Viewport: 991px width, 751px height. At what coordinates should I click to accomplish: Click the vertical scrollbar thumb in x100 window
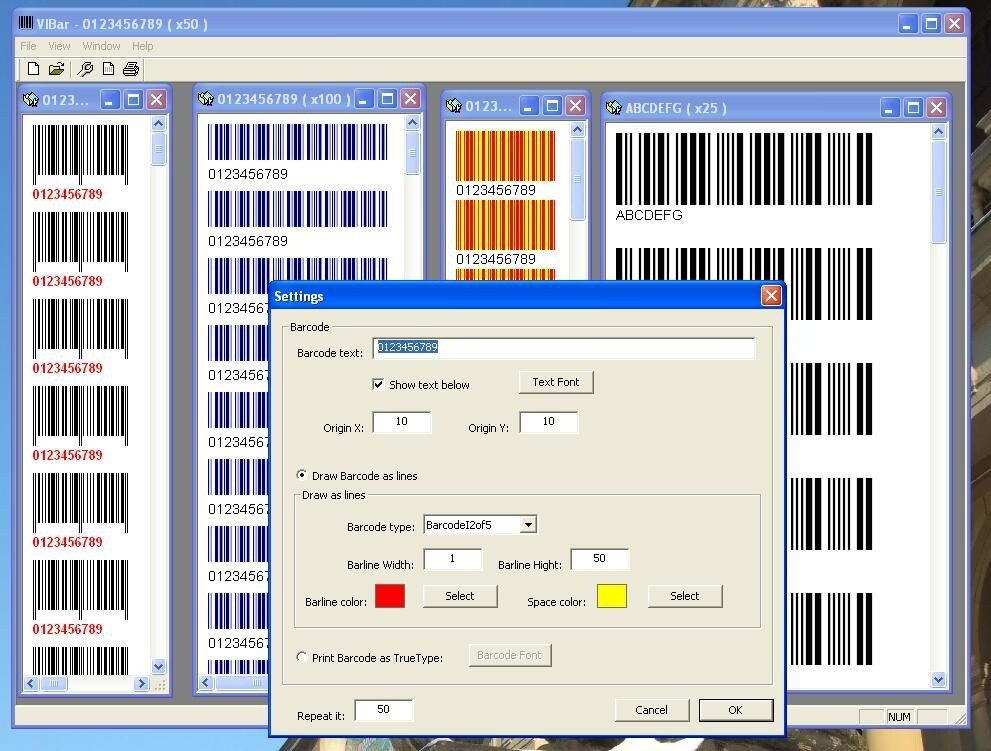[x=413, y=152]
